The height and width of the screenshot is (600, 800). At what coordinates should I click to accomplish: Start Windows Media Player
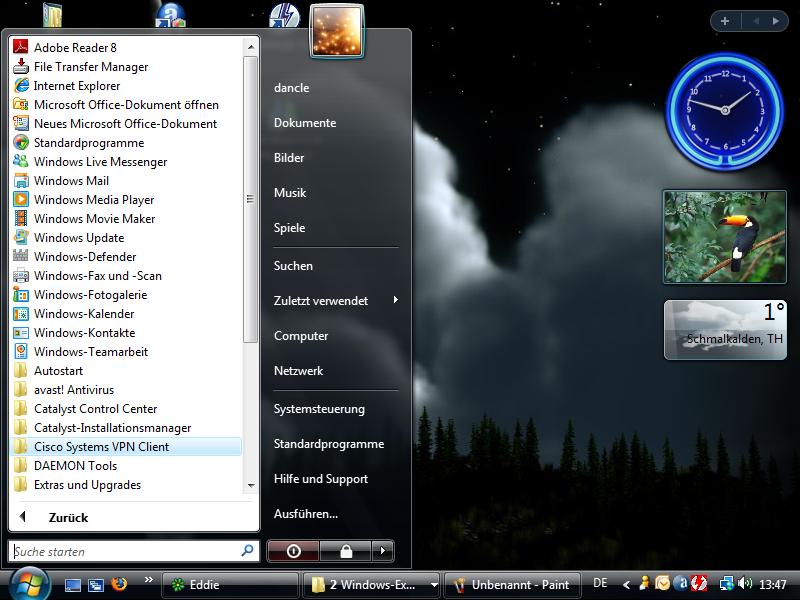coord(93,200)
